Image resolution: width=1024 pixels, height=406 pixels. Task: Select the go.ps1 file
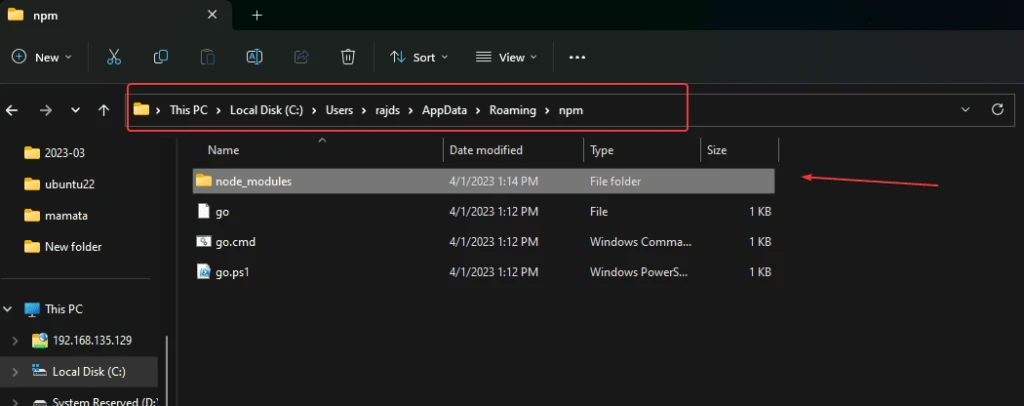484,272
